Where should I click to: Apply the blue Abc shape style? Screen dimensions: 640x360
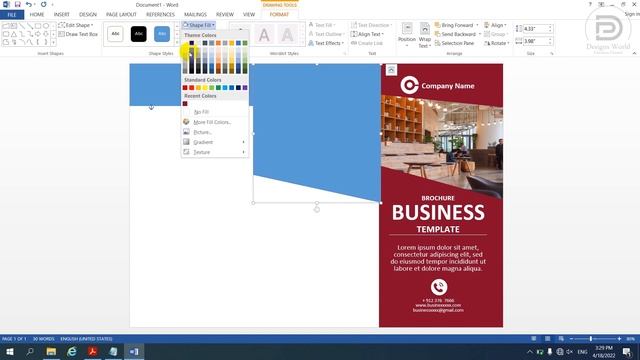tap(162, 34)
